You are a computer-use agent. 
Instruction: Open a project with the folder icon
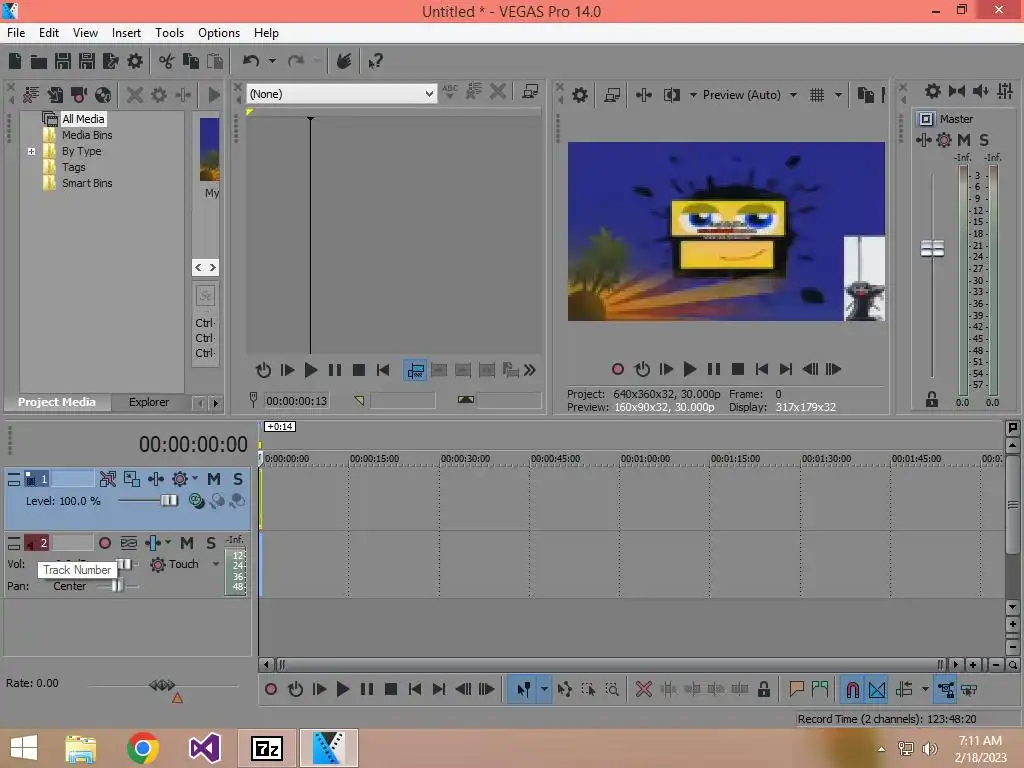point(39,61)
